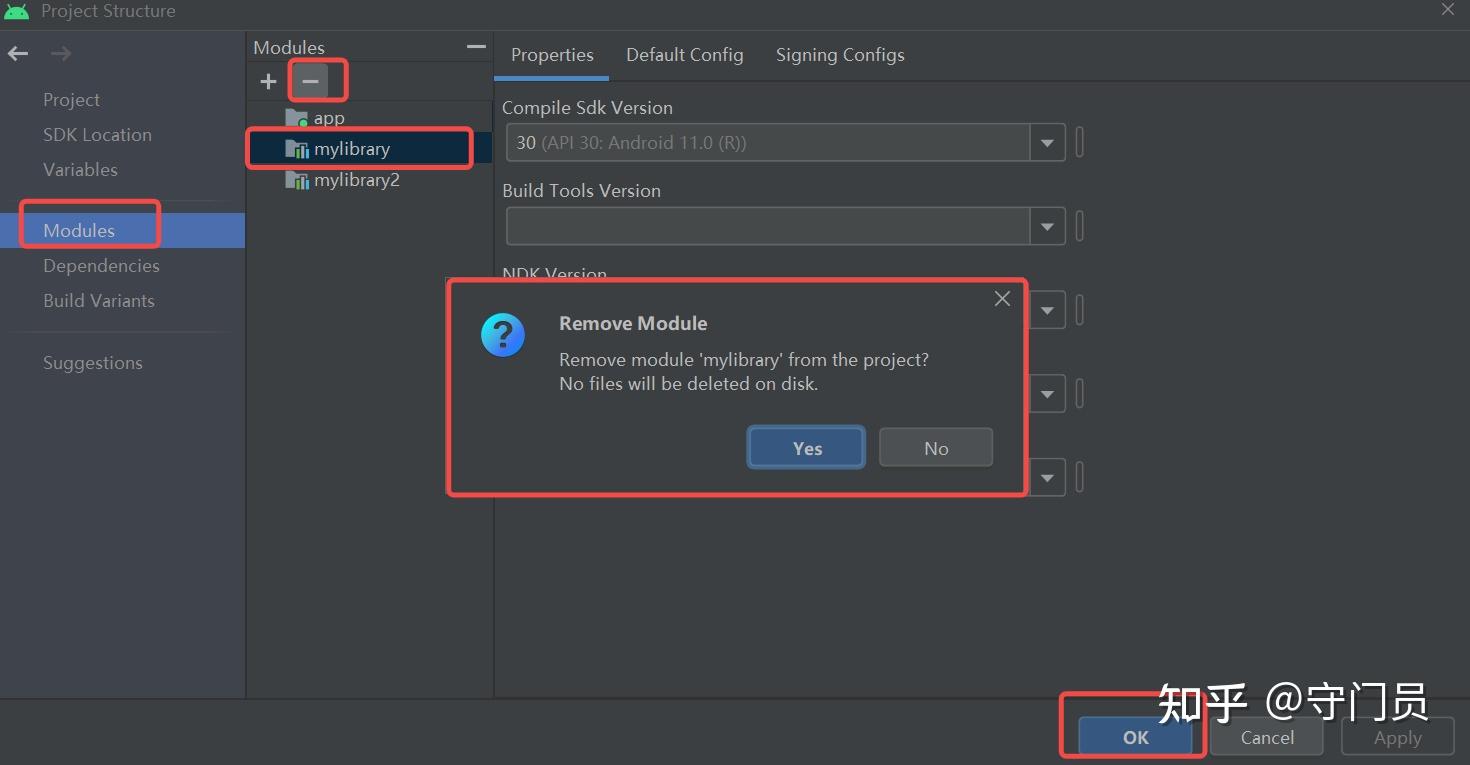1470x765 pixels.
Task: Click the add module plus icon
Action: [267, 81]
